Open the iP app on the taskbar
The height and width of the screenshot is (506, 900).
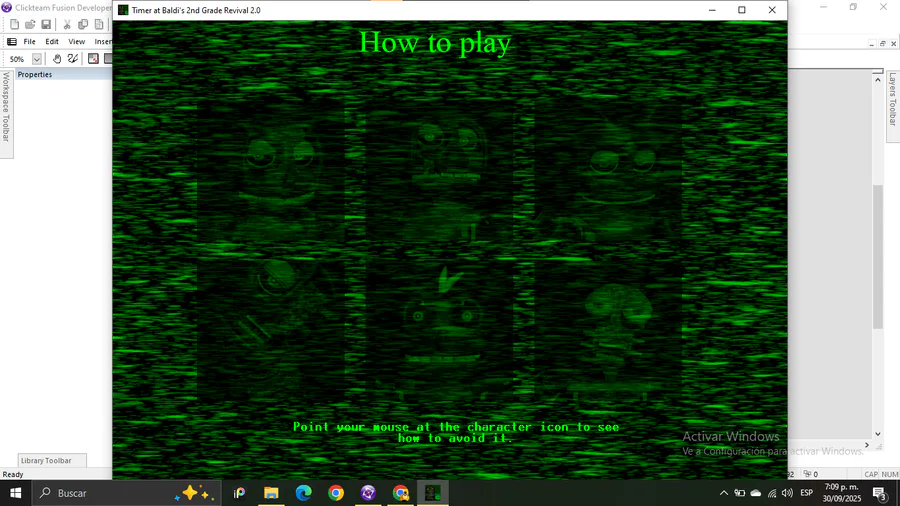pos(239,493)
